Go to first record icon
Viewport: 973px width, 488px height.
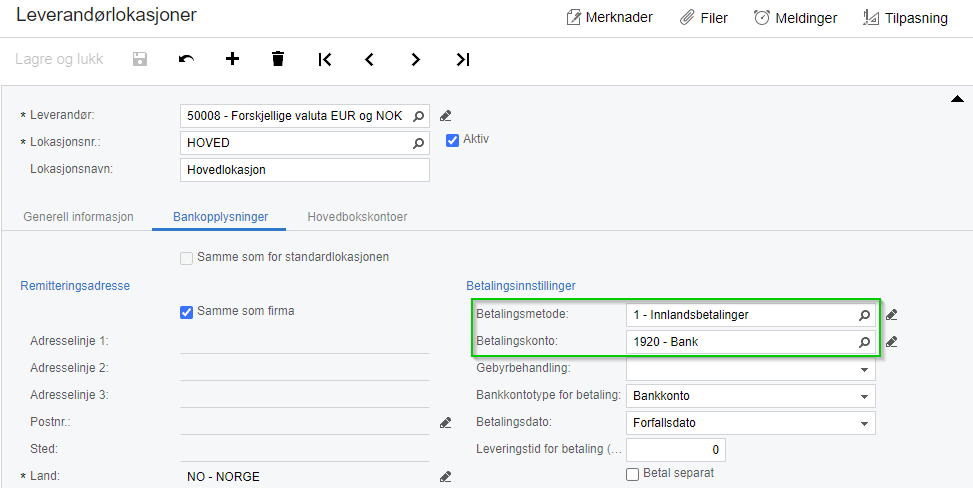pyautogui.click(x=325, y=60)
